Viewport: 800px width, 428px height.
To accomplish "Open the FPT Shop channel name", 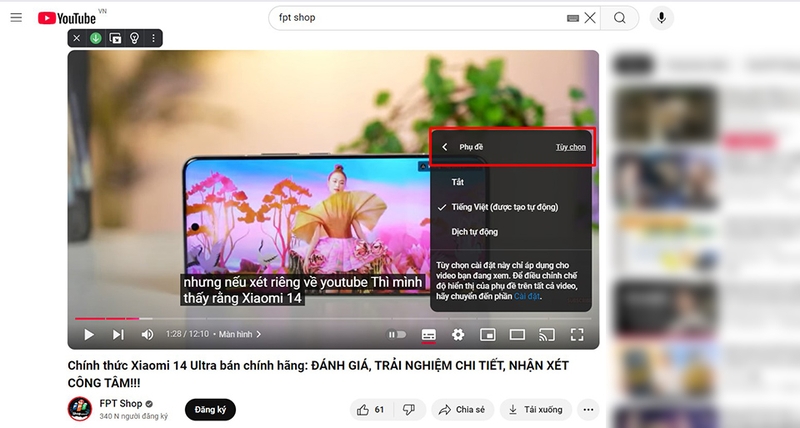I will coord(120,404).
